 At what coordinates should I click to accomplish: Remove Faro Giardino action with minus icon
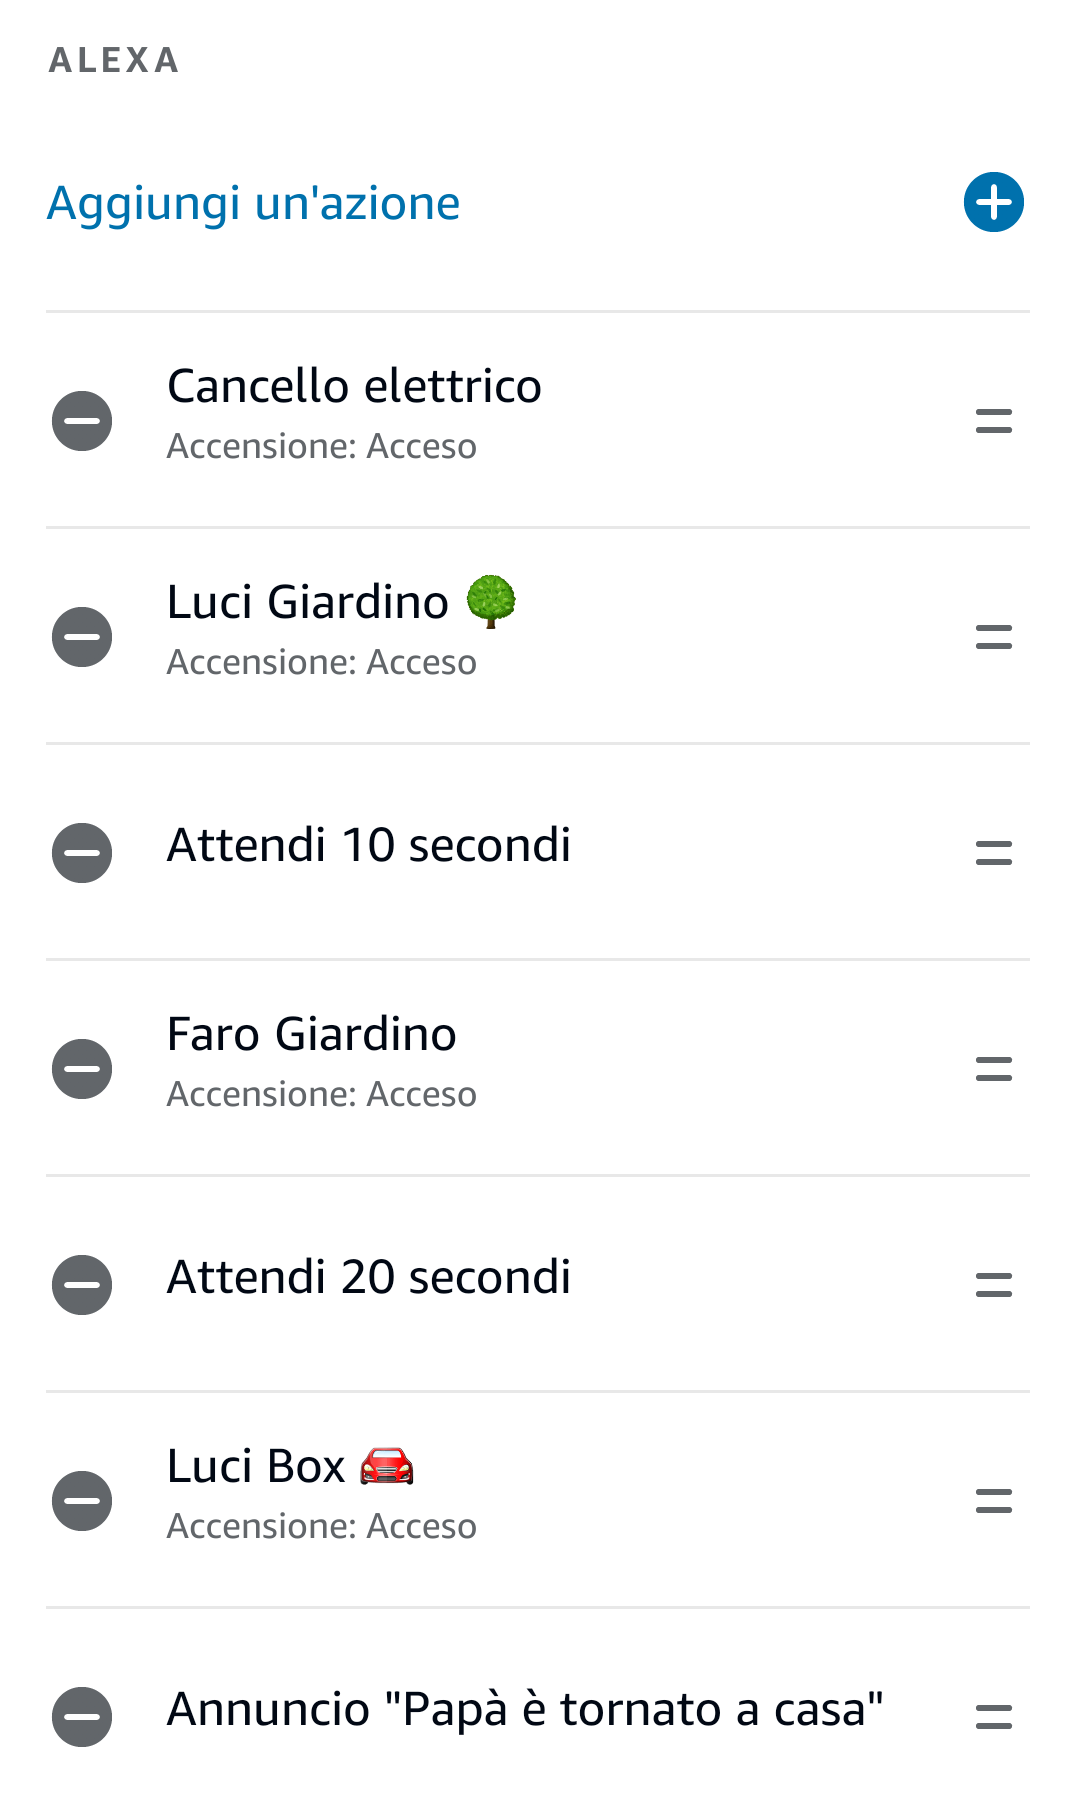tap(82, 1069)
